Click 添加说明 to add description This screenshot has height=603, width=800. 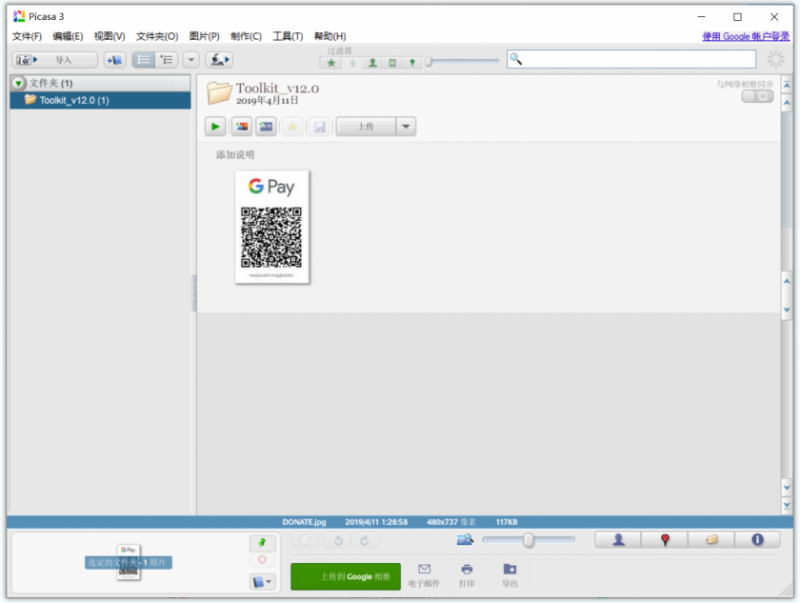pyautogui.click(x=235, y=155)
